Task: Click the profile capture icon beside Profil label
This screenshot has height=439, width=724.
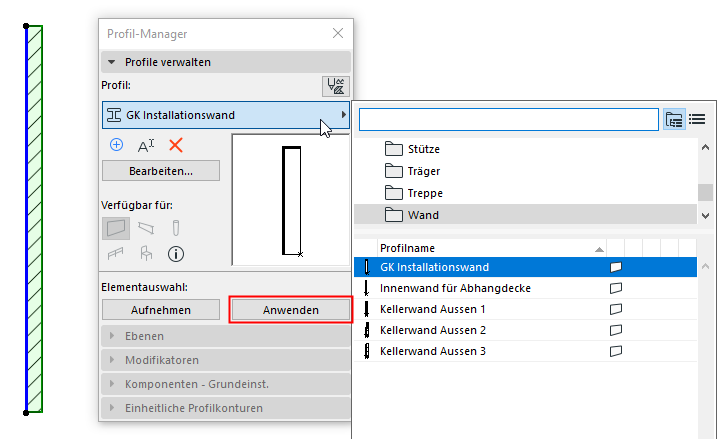Action: (335, 86)
